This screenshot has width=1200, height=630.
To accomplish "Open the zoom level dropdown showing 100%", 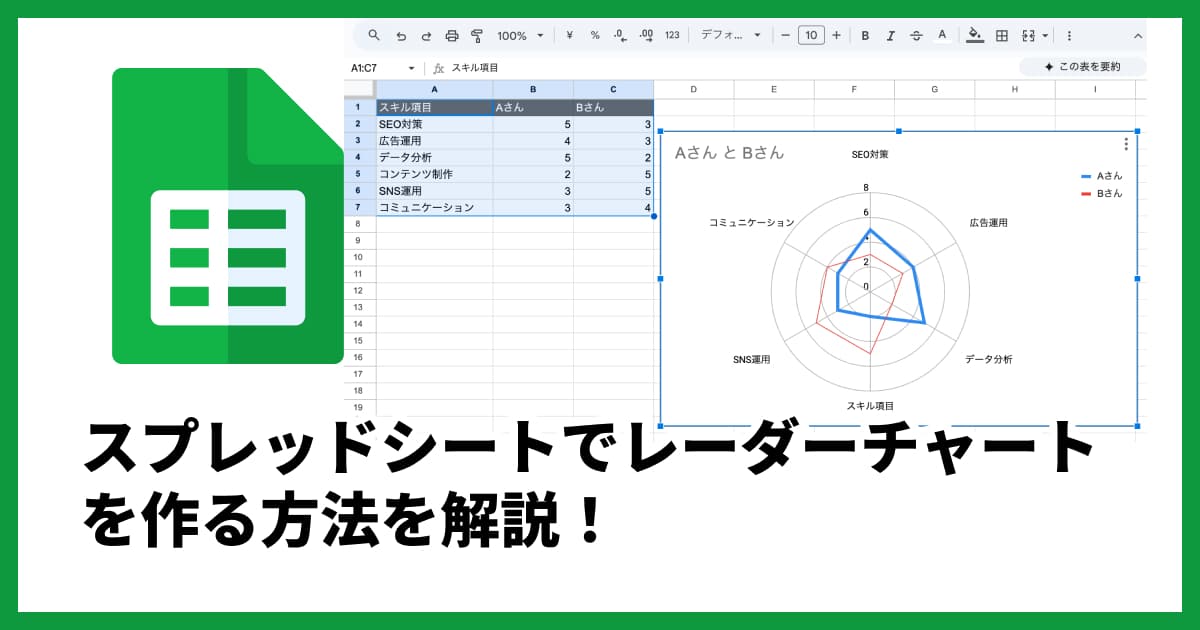I will pos(518,35).
